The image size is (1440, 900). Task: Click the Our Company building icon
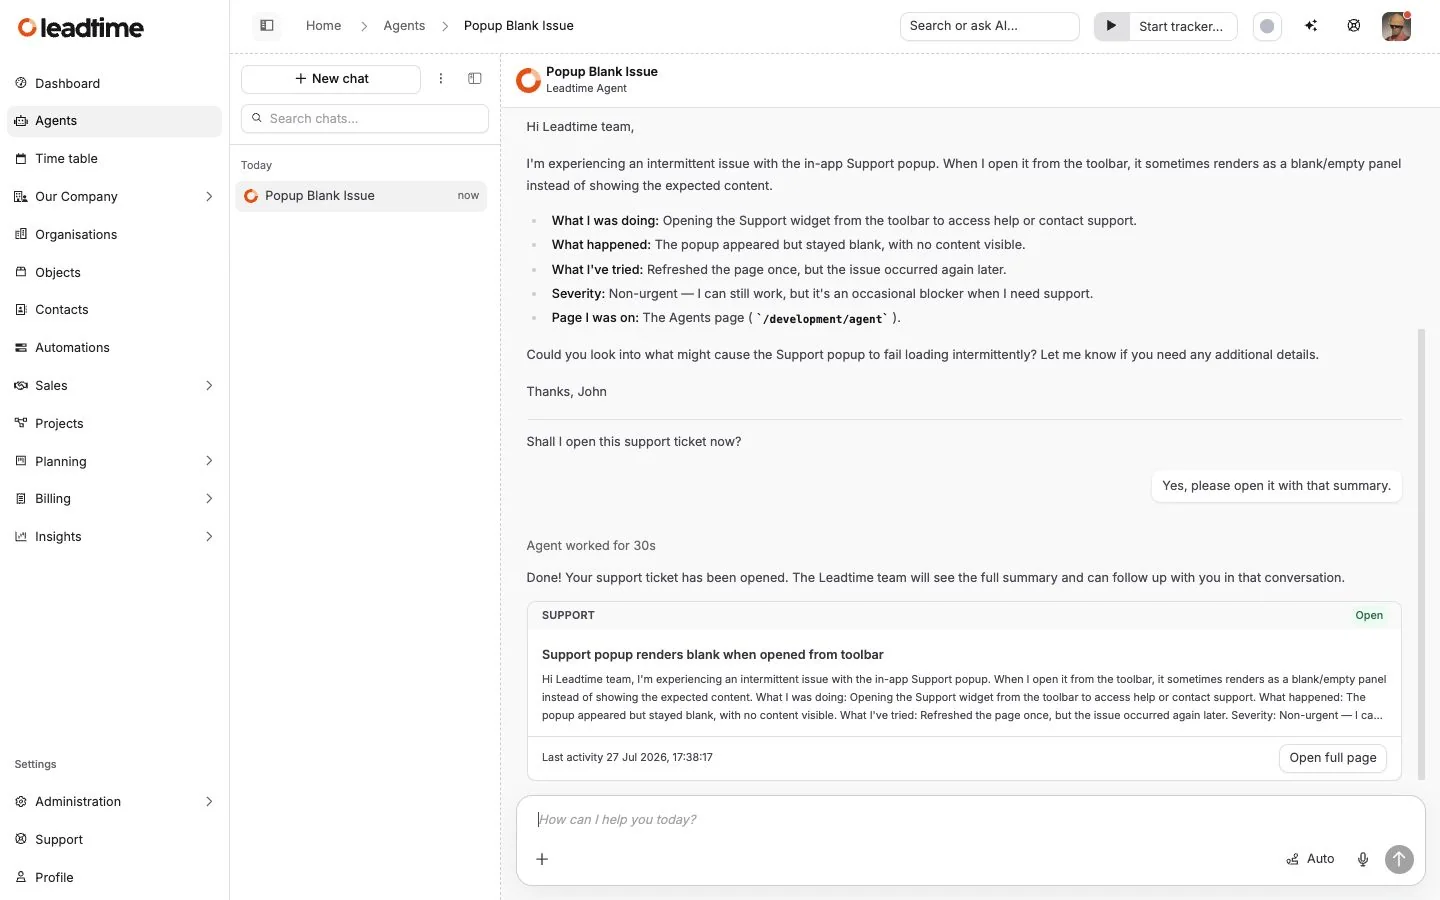[21, 196]
